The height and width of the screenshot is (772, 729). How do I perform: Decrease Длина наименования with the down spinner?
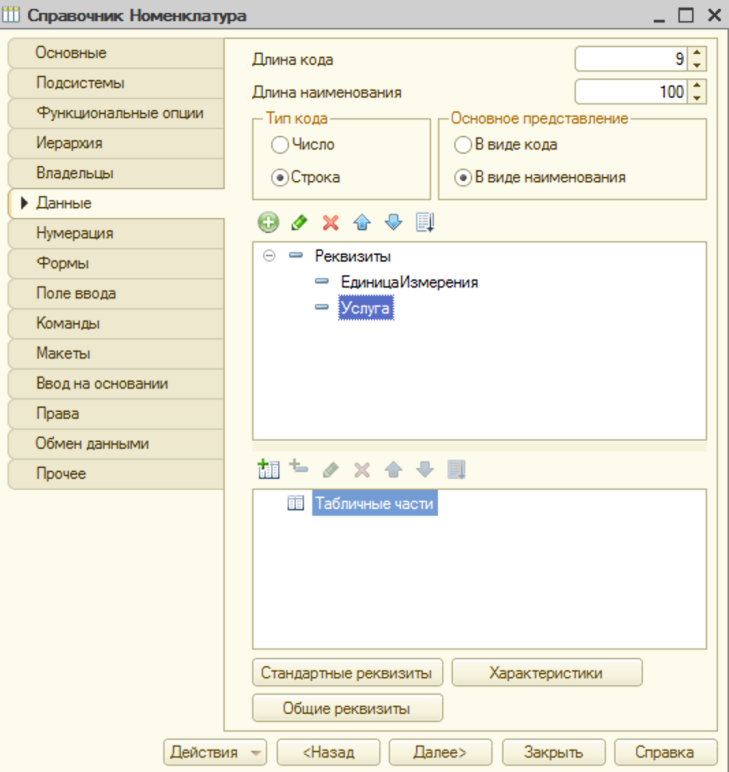pos(697,97)
